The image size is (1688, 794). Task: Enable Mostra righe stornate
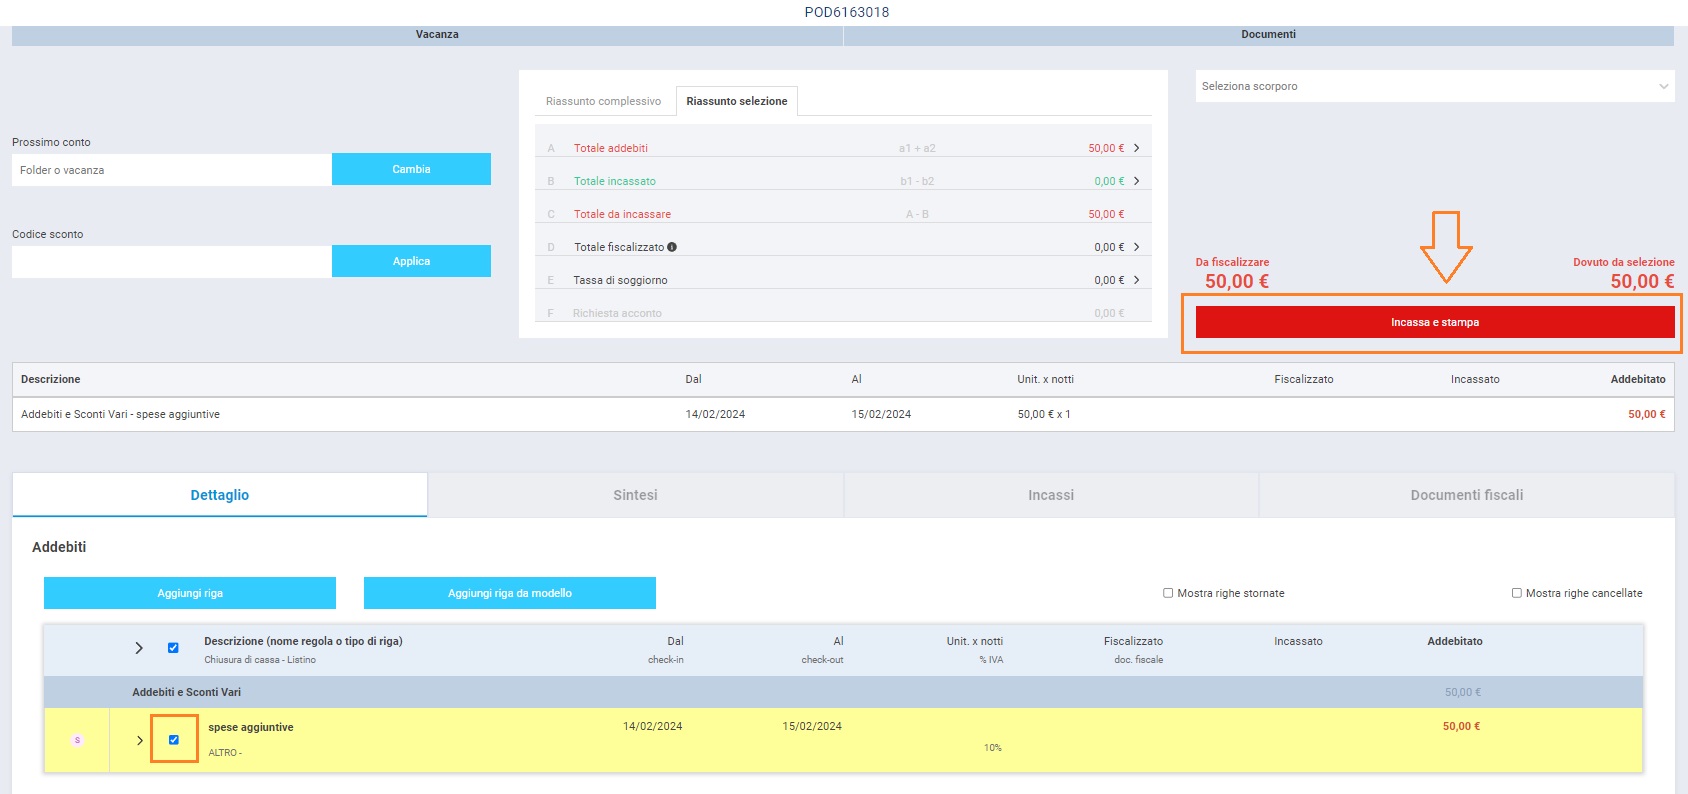[x=1168, y=593]
